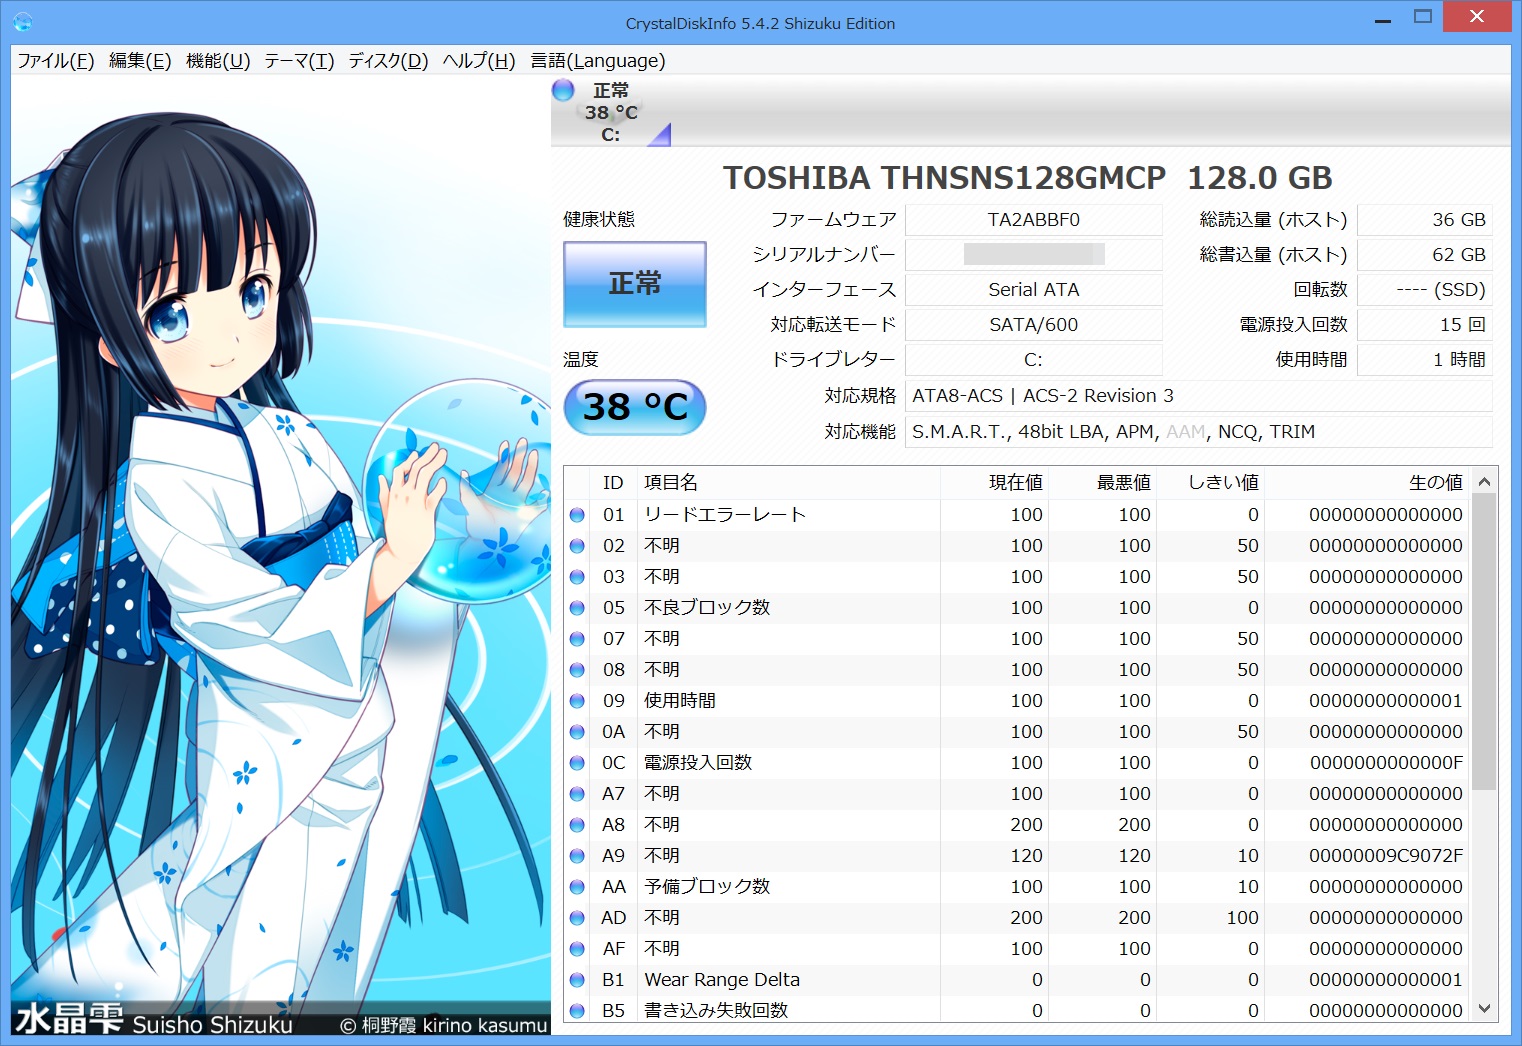The height and width of the screenshot is (1046, 1522).
Task: Click the firmware field TA2ABBF0
Action: pos(1034,220)
